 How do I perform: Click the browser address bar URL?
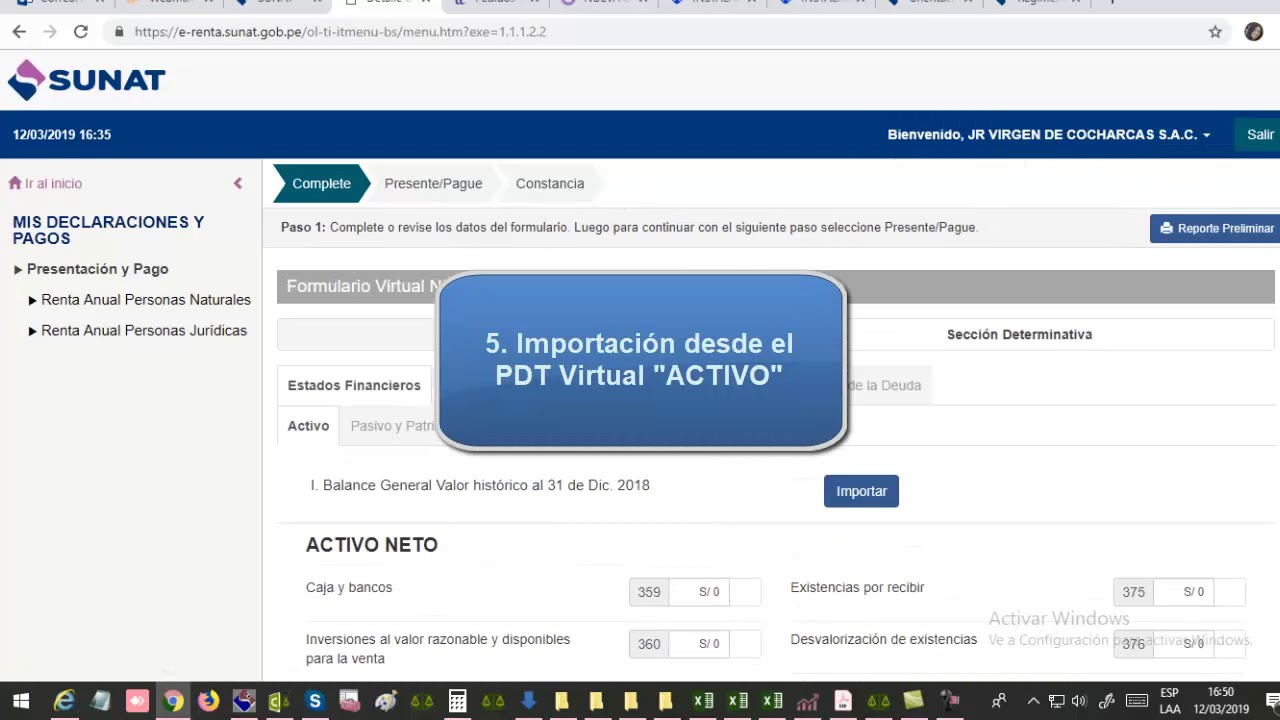coord(340,32)
